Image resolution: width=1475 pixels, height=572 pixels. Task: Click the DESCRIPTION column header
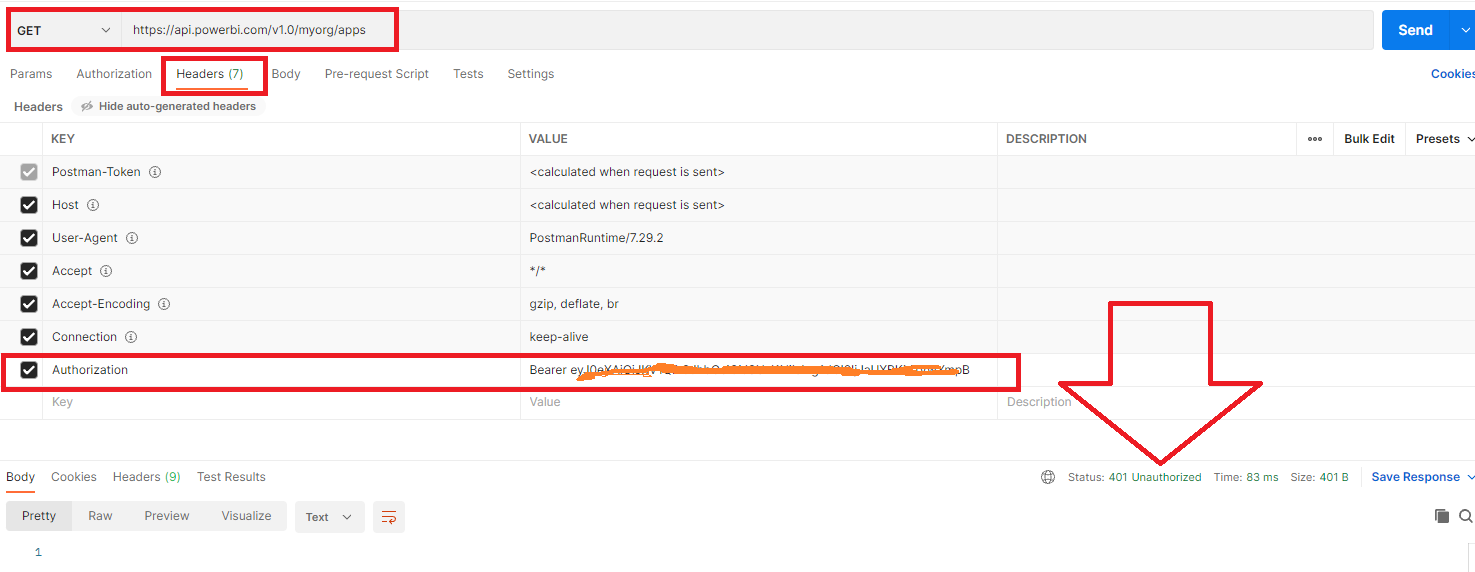click(x=1046, y=139)
